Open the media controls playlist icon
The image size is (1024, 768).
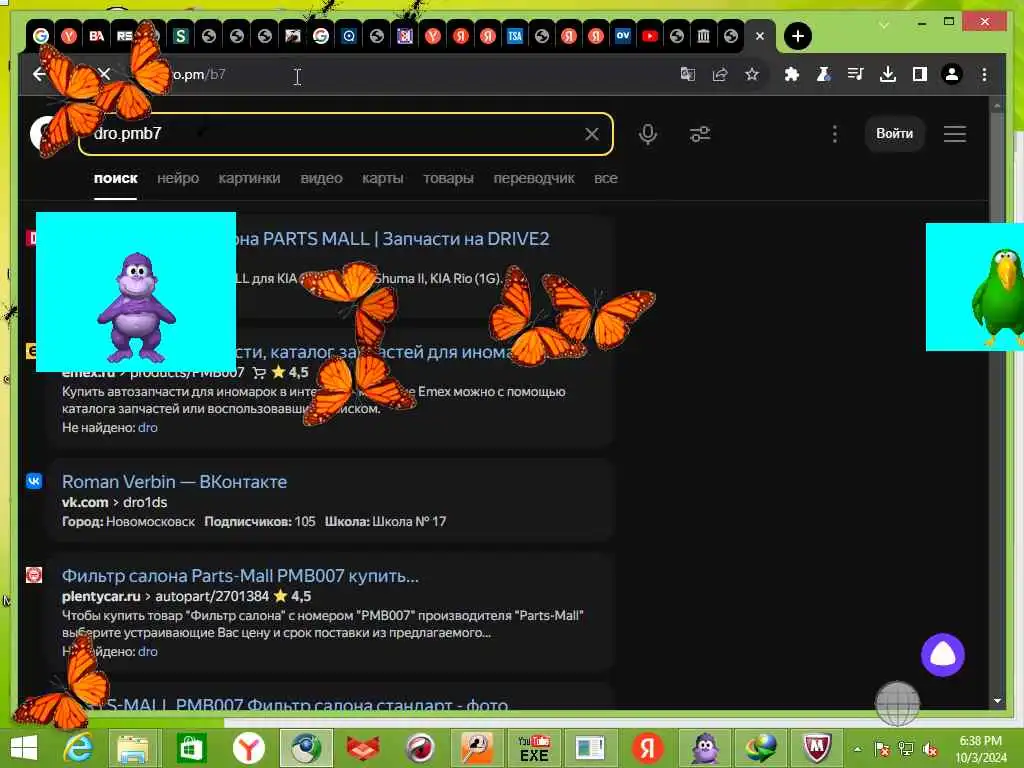(856, 74)
